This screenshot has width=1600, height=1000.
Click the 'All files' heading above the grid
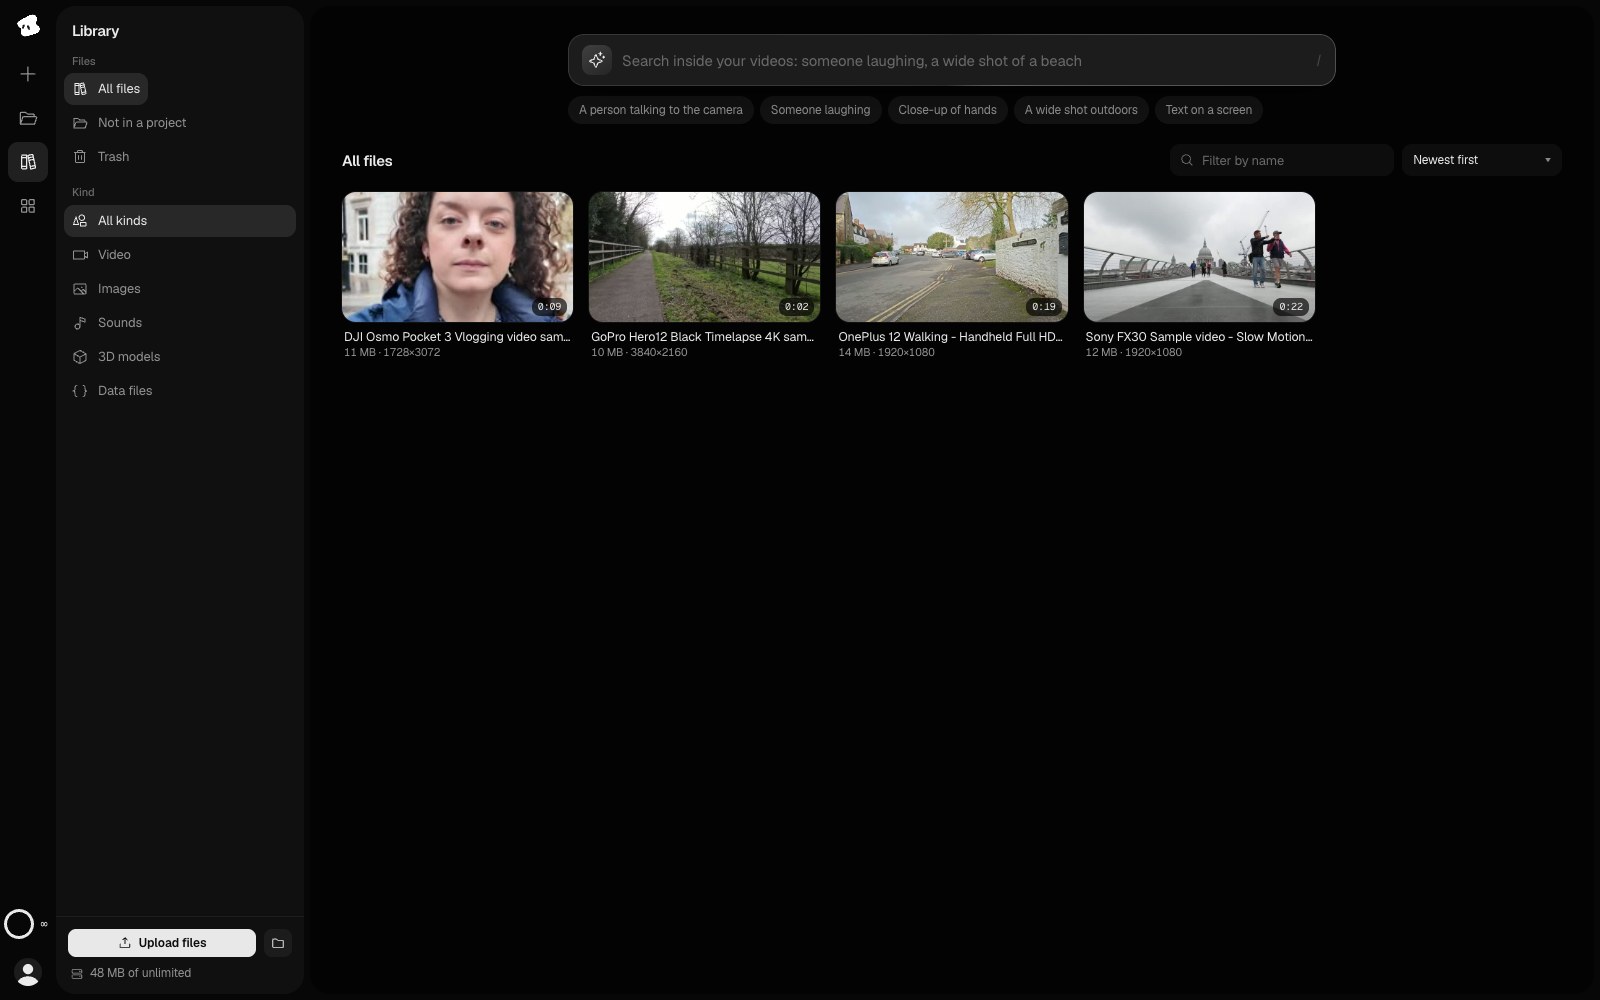coord(367,161)
